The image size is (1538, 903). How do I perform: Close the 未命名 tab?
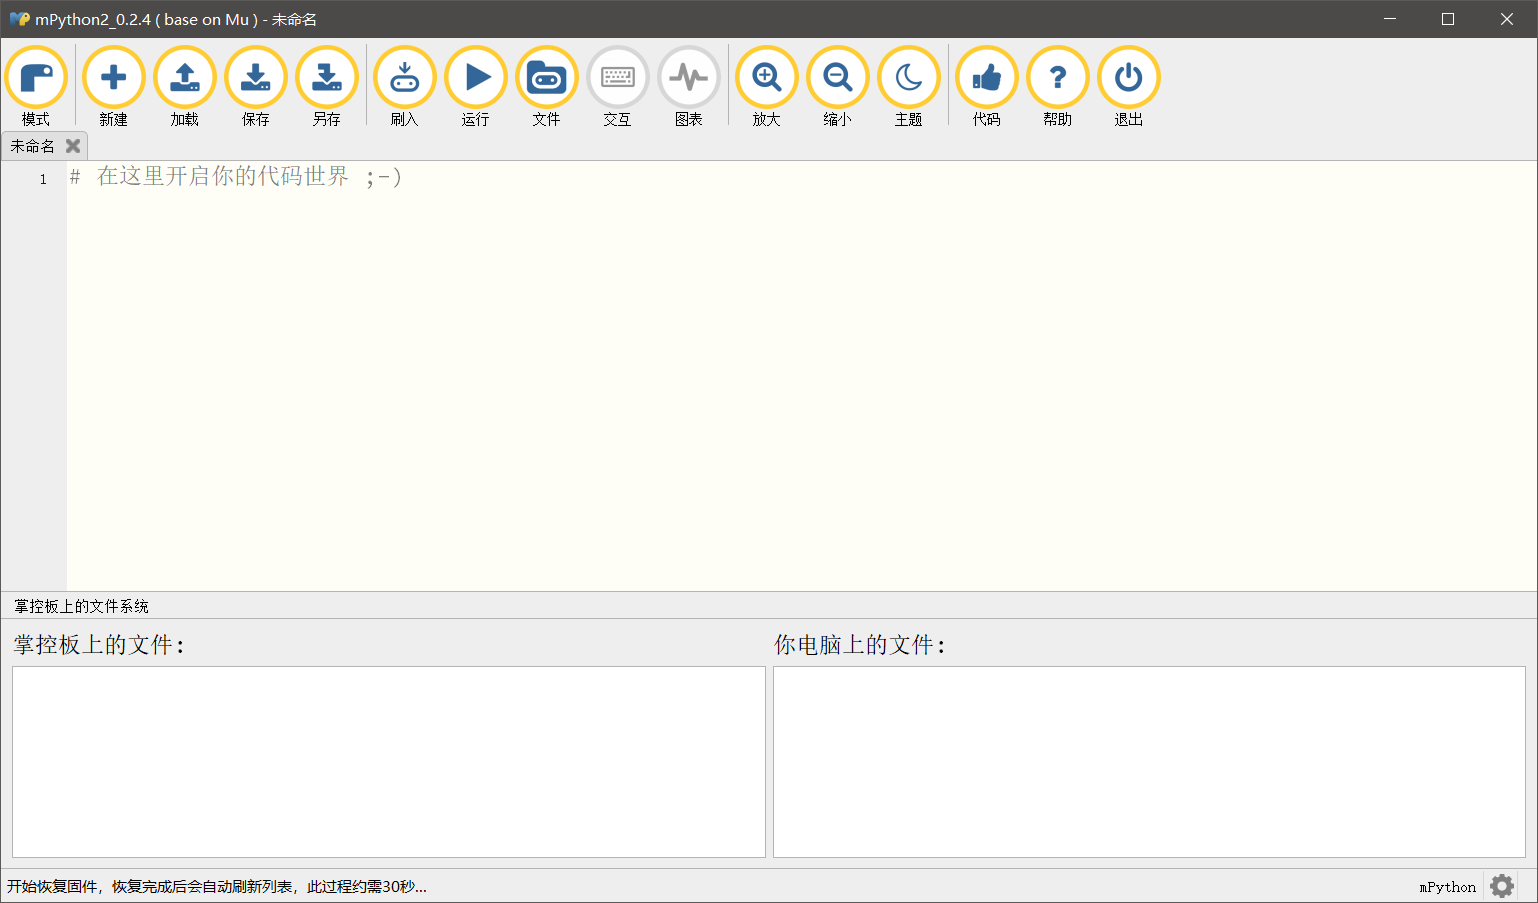point(73,146)
